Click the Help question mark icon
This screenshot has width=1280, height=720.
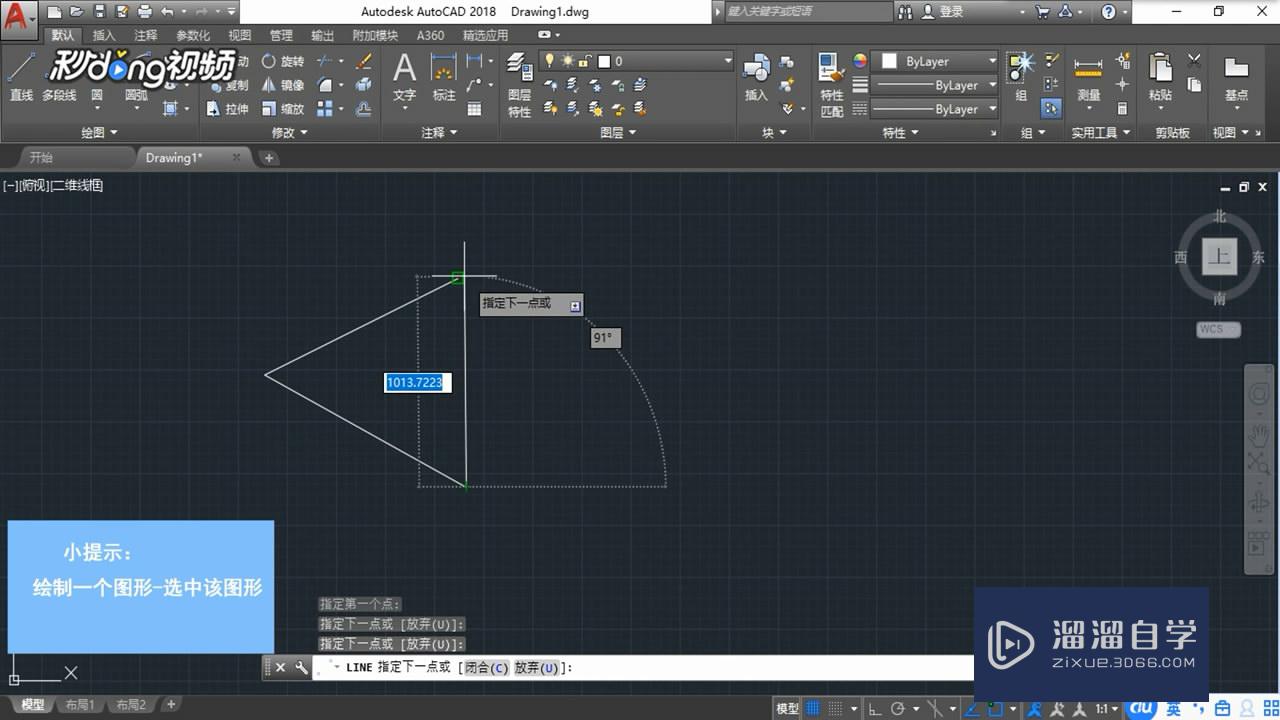[x=1108, y=12]
